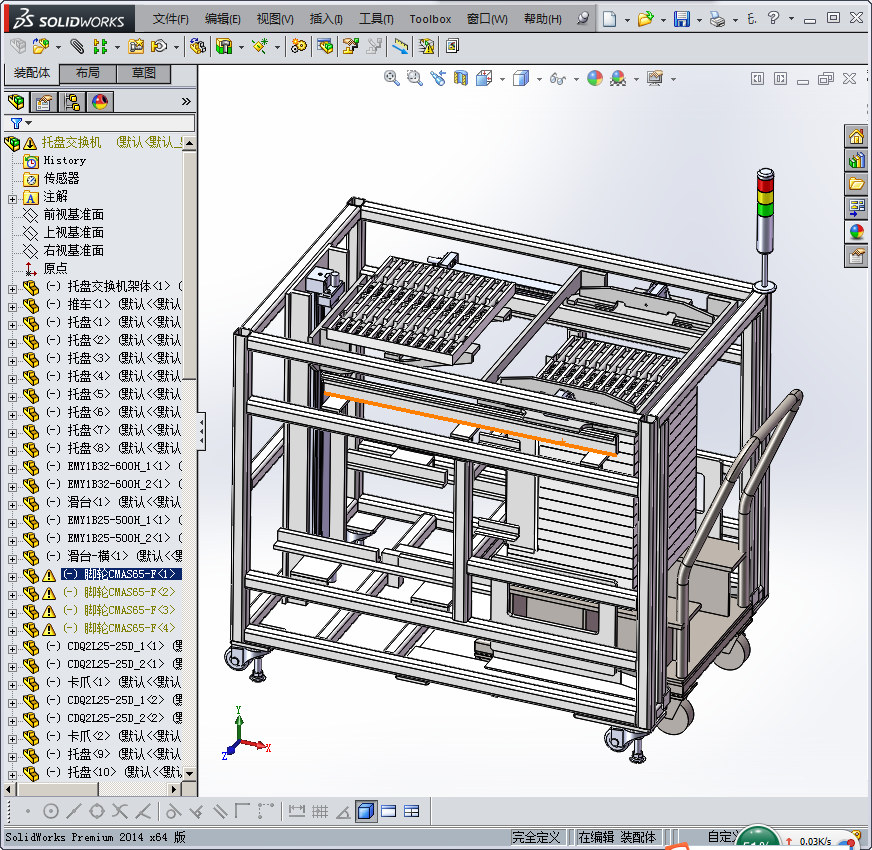The height and width of the screenshot is (850, 872).
Task: Click Zoom to Fit magnifier icon
Action: click(x=392, y=78)
